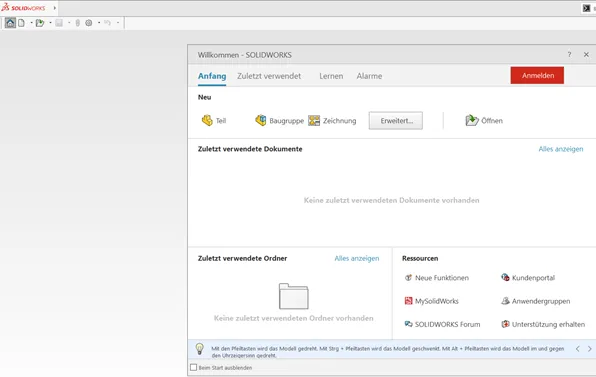Image resolution: width=596 pixels, height=377 pixels.
Task: Click the Options gear toolbar icon
Action: point(89,23)
